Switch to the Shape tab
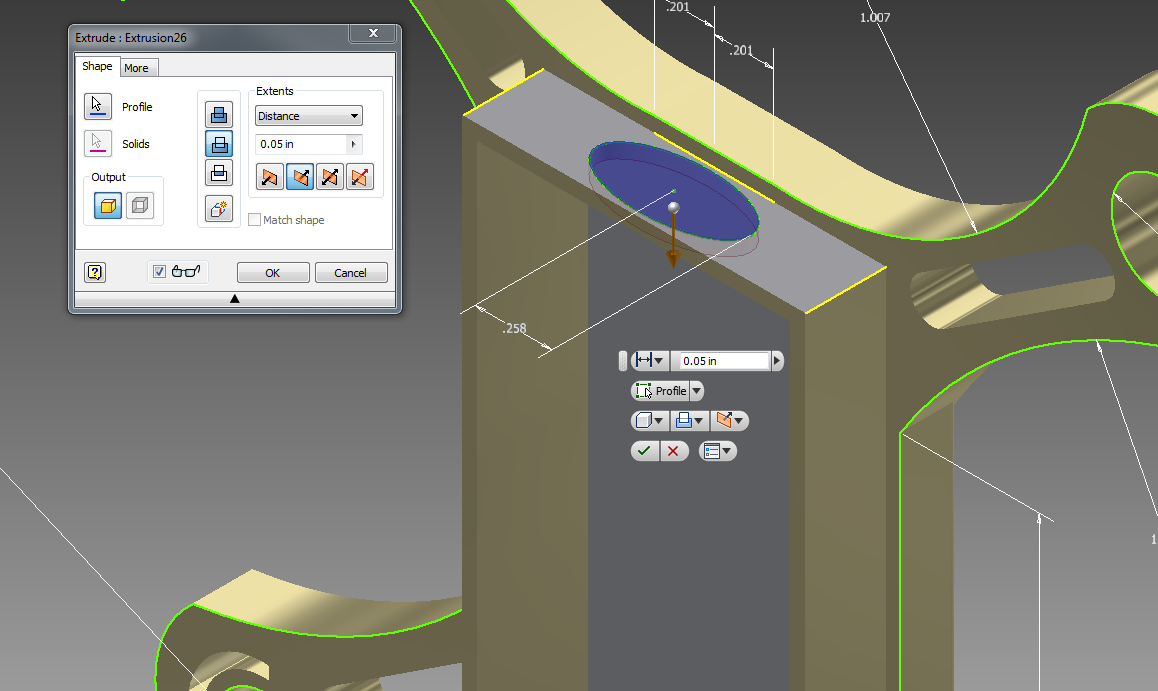The width and height of the screenshot is (1158, 691). (x=97, y=66)
